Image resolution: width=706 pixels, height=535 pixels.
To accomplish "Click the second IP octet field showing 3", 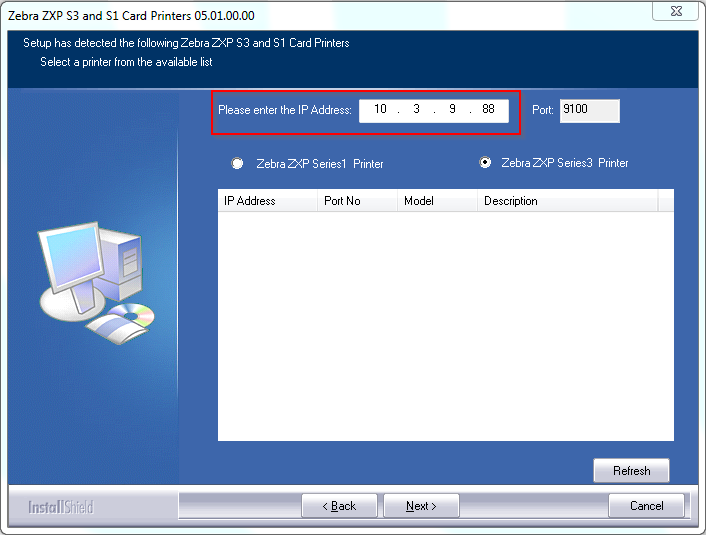I will pyautogui.click(x=416, y=109).
